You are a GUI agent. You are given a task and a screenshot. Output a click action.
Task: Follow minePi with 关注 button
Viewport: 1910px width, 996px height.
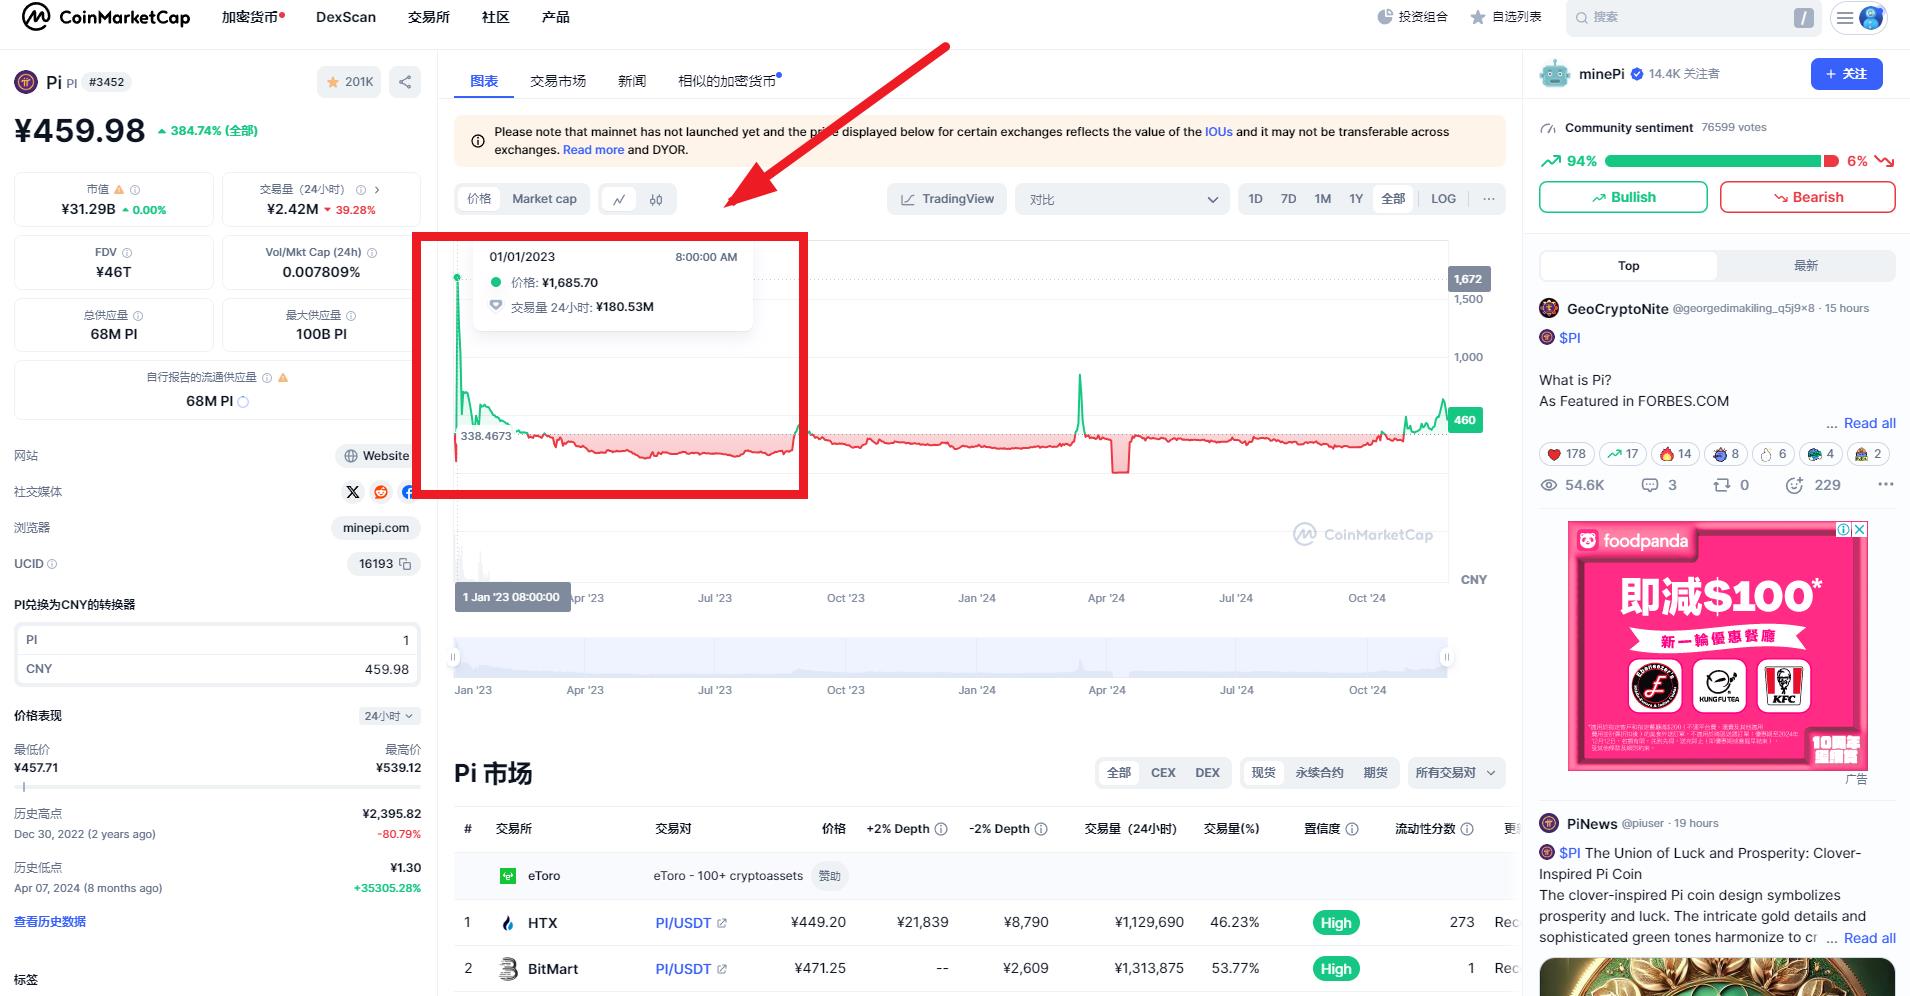(x=1846, y=74)
